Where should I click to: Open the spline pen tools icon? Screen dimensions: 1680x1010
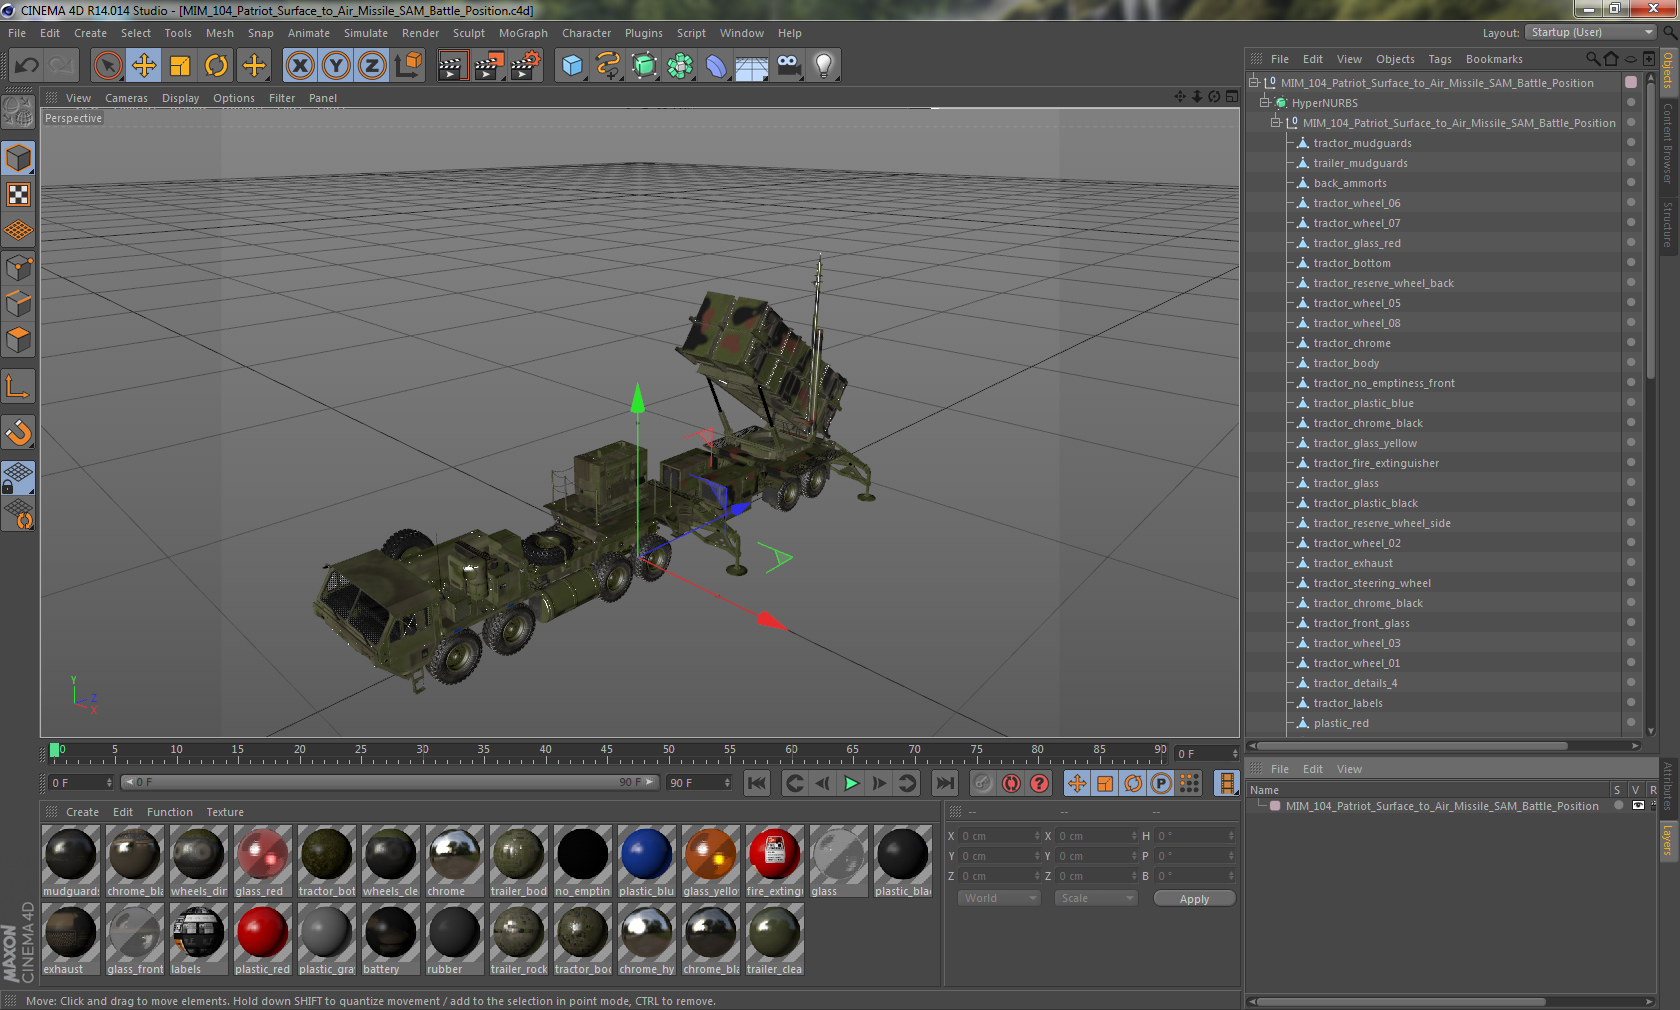click(608, 66)
